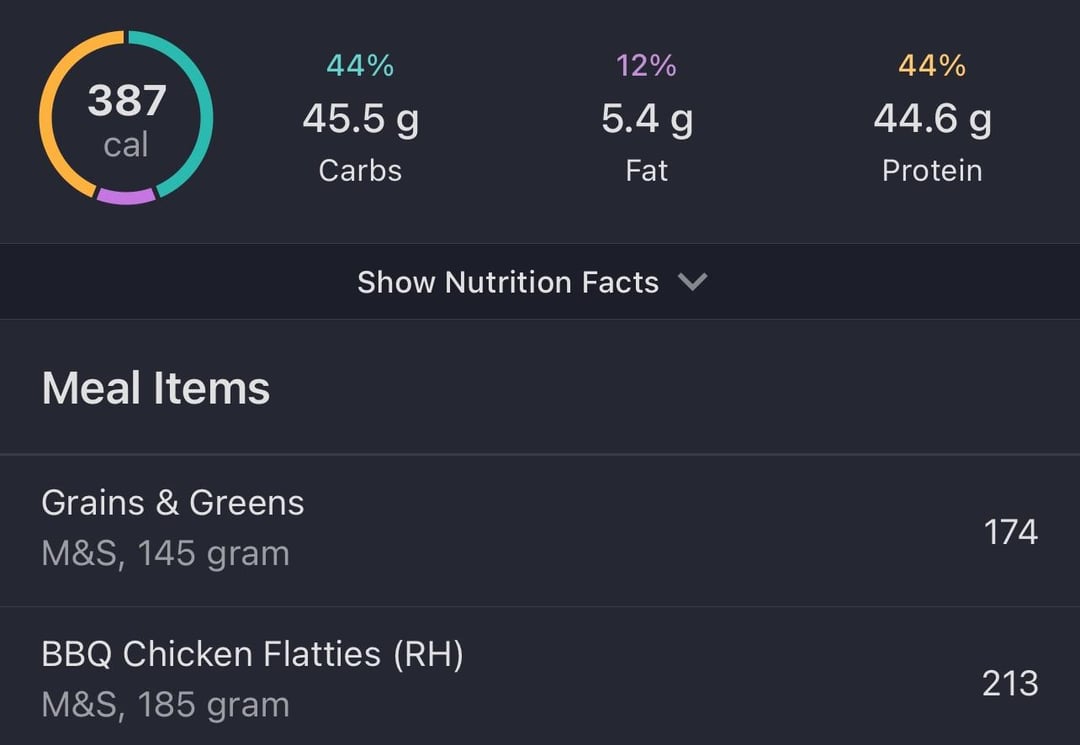1080x745 pixels.
Task: Select the 44.6 g Protein value
Action: click(x=932, y=118)
